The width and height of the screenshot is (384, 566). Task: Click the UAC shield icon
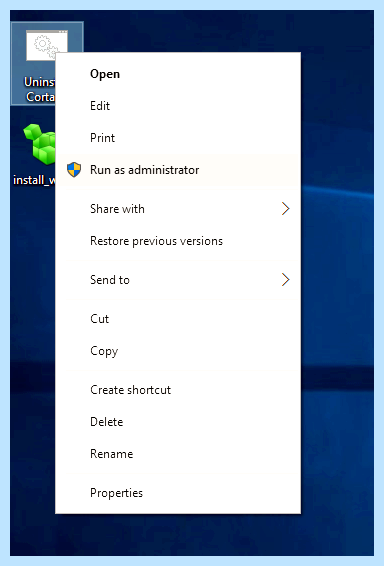coord(74,170)
